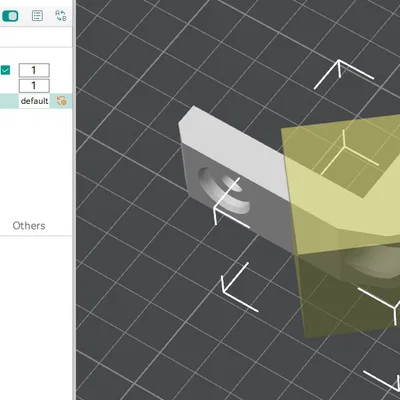This screenshot has height=400, width=400.
Task: Select the "Others" settings section label
Action: coord(29,226)
